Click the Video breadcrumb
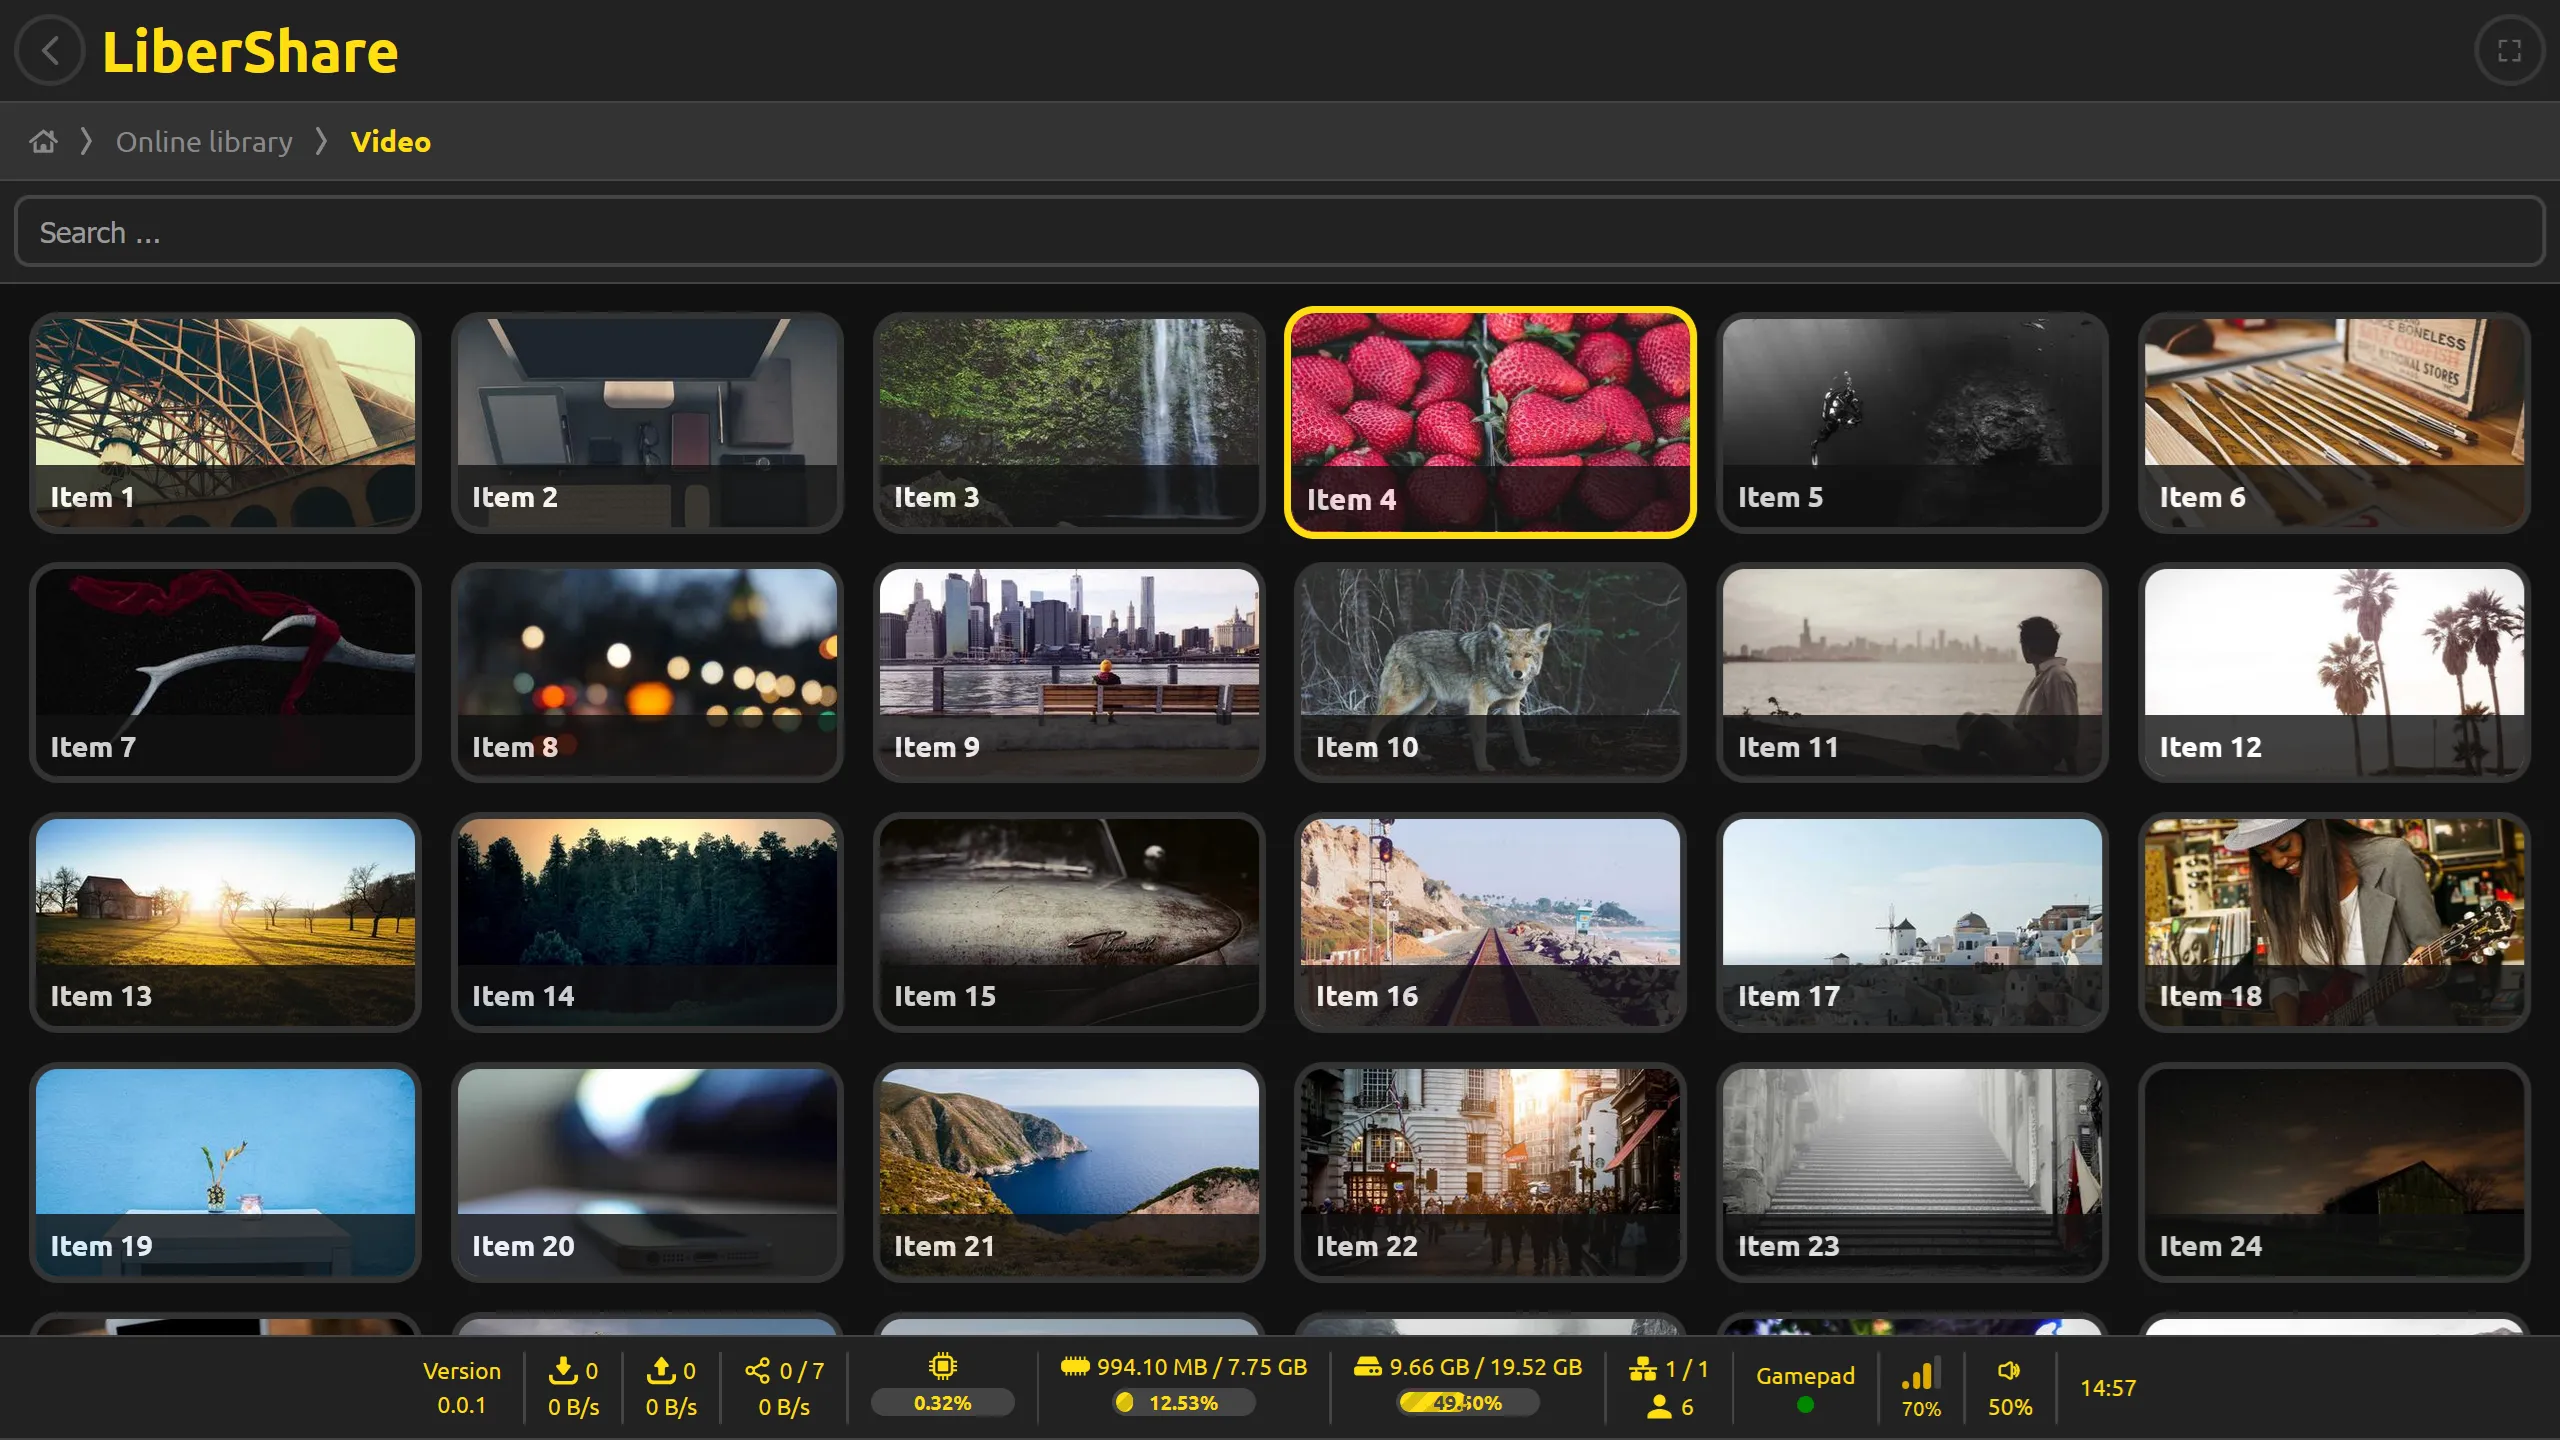This screenshot has height=1440, width=2560. [x=390, y=141]
